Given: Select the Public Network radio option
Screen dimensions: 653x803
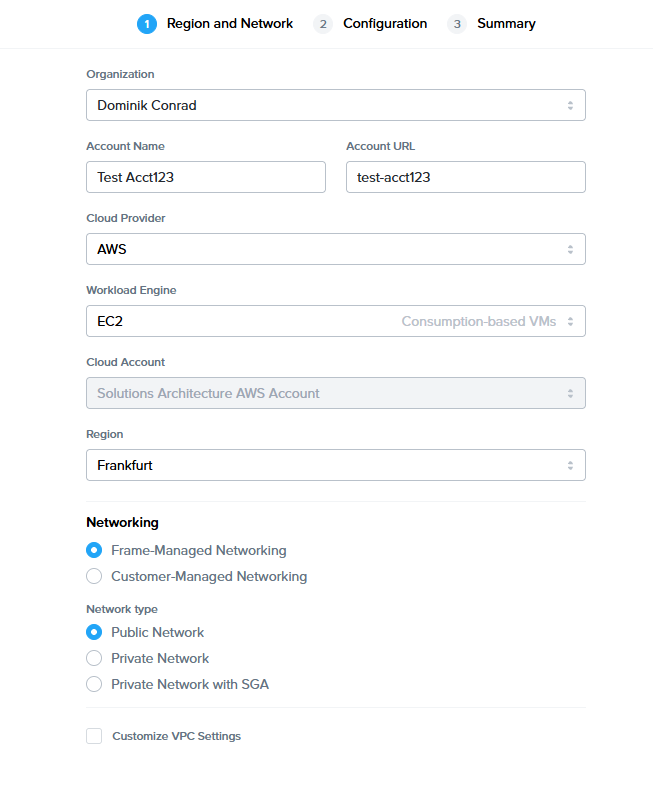Looking at the screenshot, I should coord(94,632).
